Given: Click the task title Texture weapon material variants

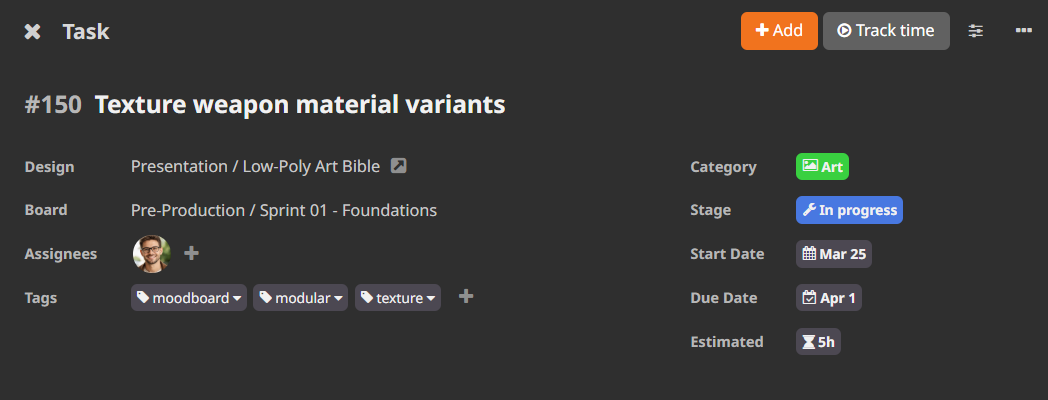Looking at the screenshot, I should (300, 104).
